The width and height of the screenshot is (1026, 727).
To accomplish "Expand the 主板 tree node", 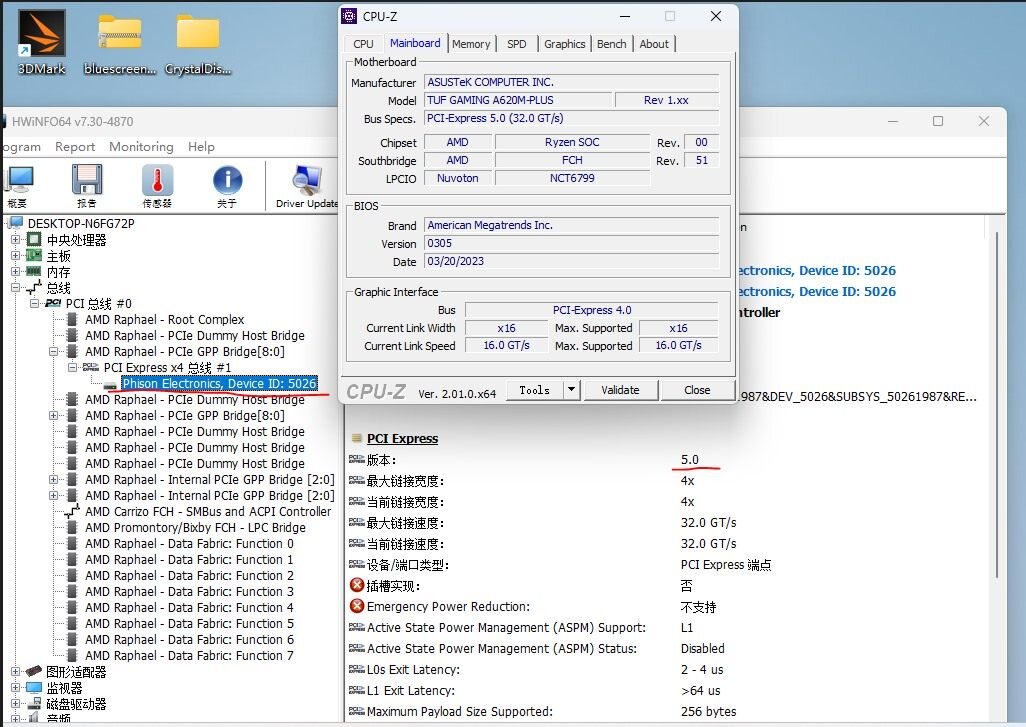I will tap(16, 255).
